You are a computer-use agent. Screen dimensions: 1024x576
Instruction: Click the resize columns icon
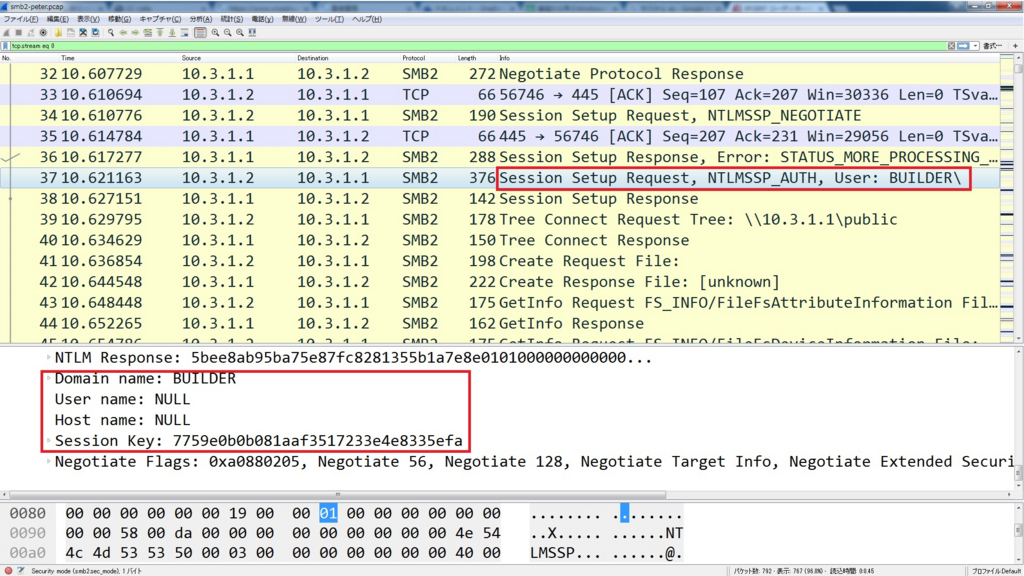[252, 33]
